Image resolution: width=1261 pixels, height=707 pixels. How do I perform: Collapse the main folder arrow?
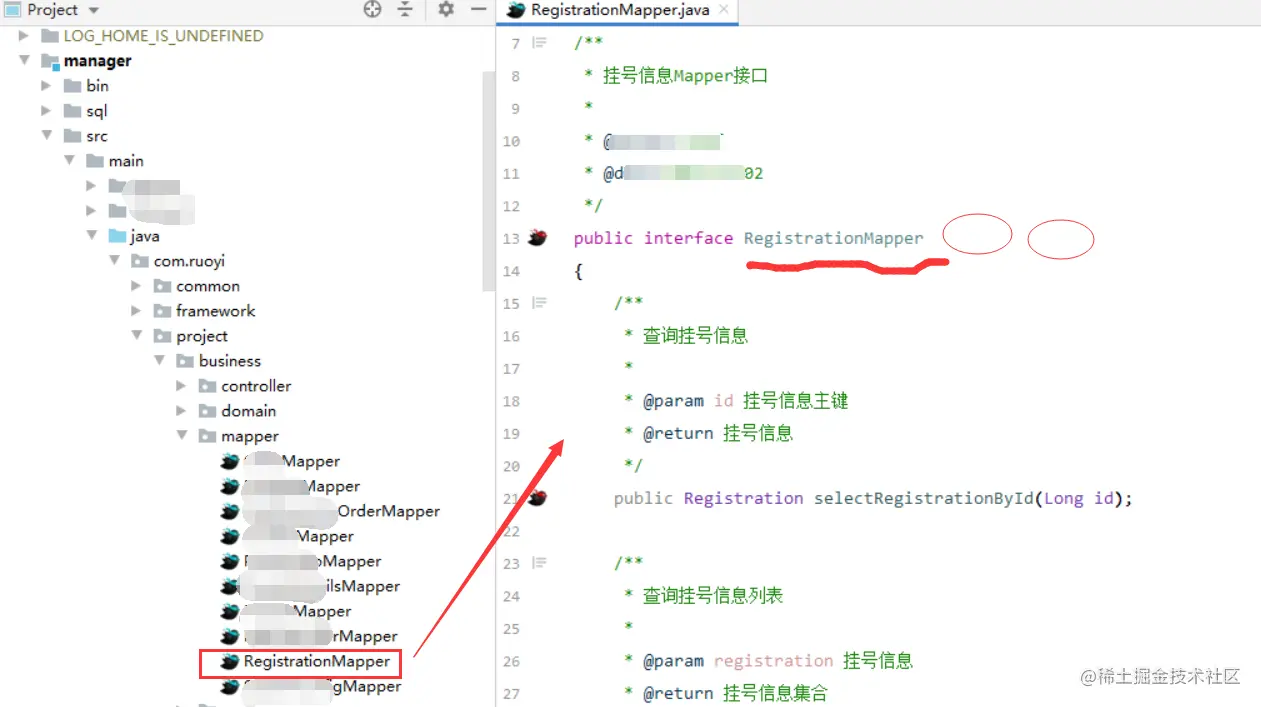[69, 161]
